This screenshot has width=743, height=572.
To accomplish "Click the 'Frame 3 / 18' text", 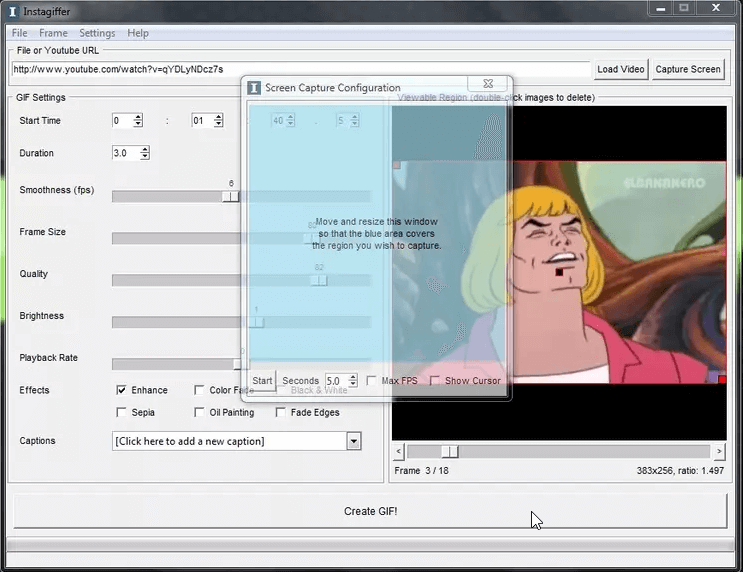I will (x=421, y=471).
